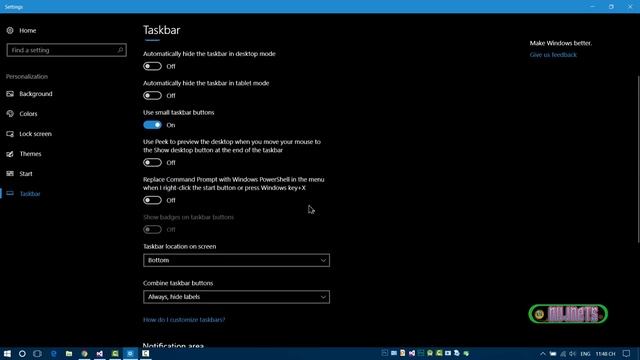
Task: Select Themes in the Personalization sidebar
Action: 30,154
